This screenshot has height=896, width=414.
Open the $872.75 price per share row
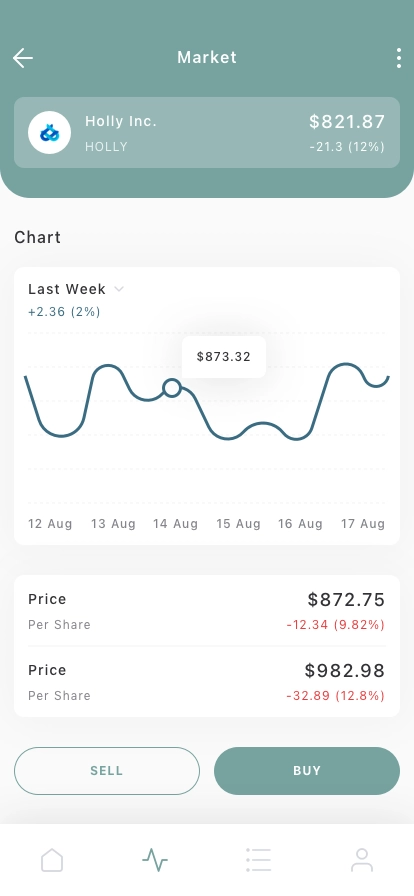pyautogui.click(x=207, y=611)
